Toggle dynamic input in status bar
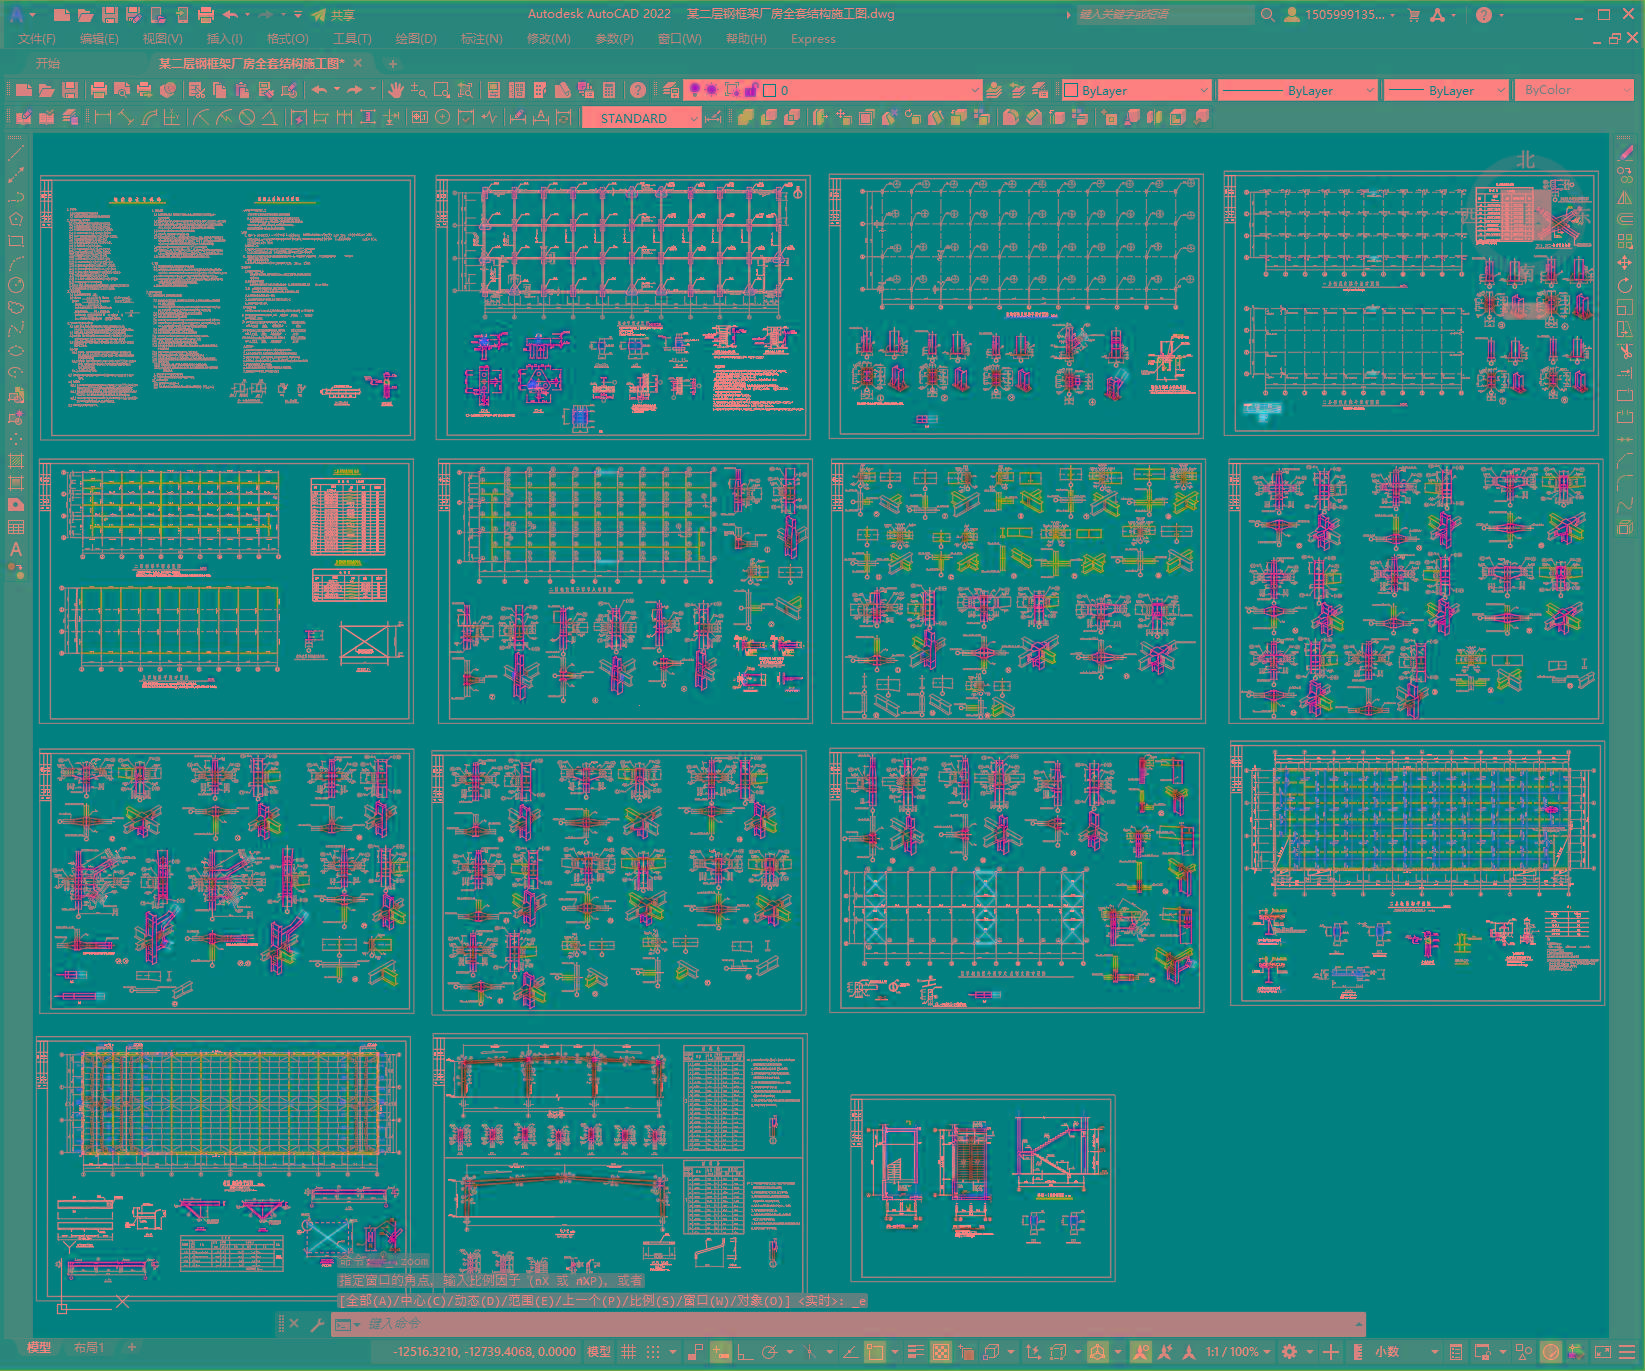Viewport: 1645px width, 1371px height. (x=720, y=1352)
